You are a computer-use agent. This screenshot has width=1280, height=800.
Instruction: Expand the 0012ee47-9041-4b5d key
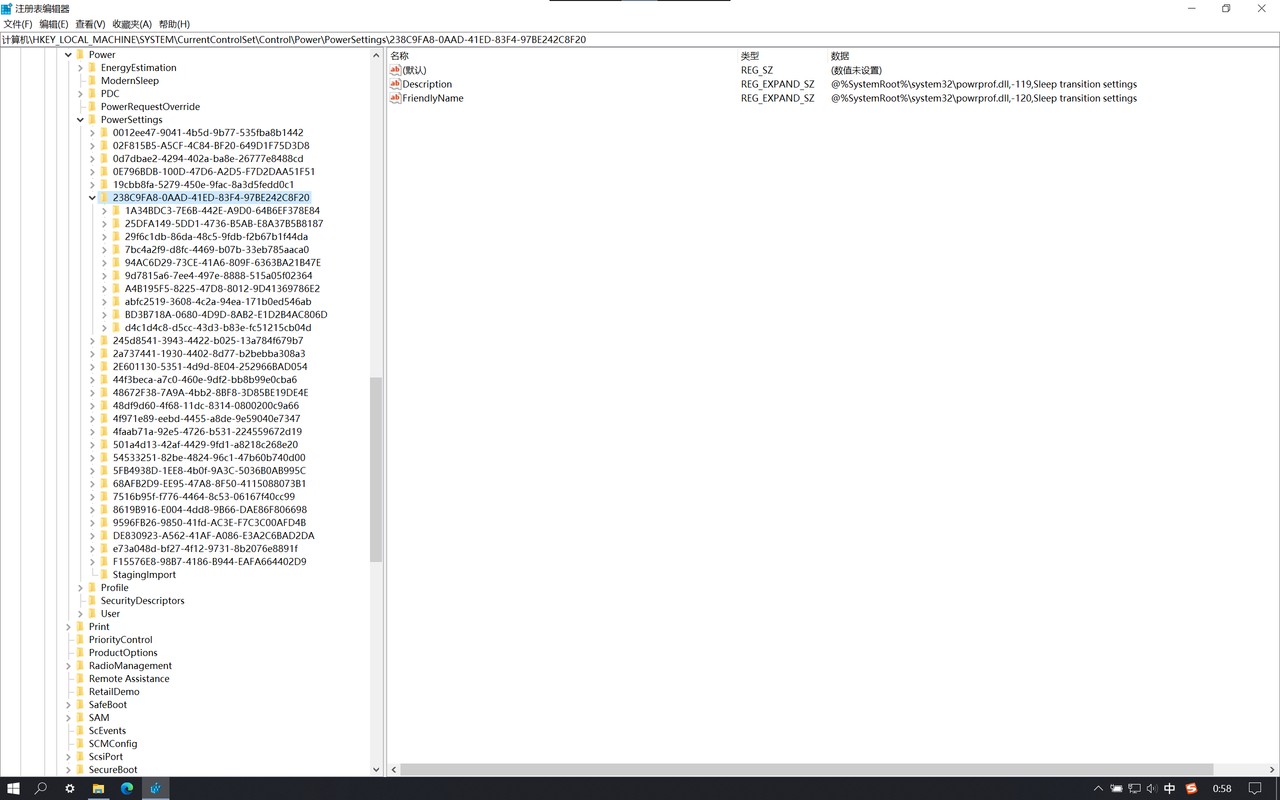point(92,133)
